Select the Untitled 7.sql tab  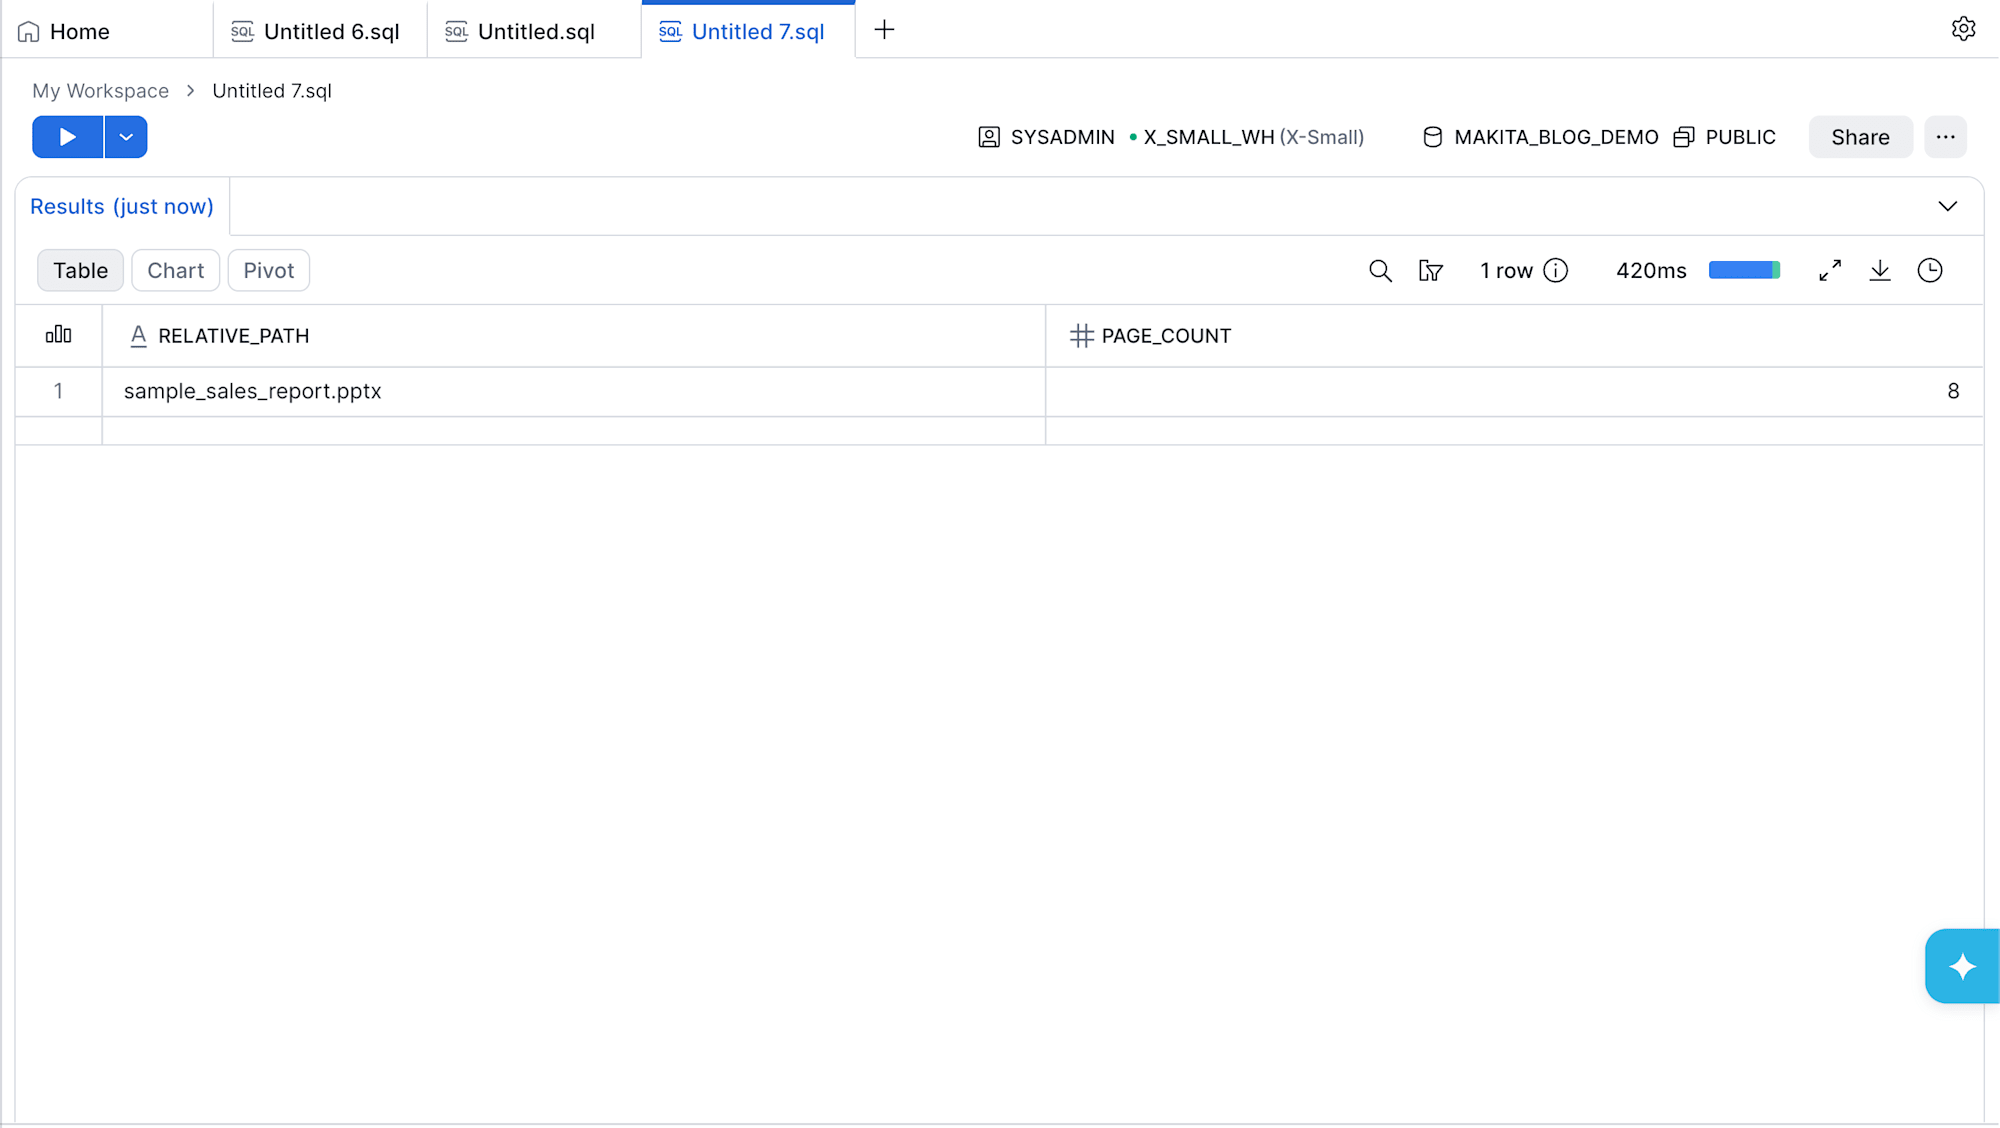tap(748, 31)
